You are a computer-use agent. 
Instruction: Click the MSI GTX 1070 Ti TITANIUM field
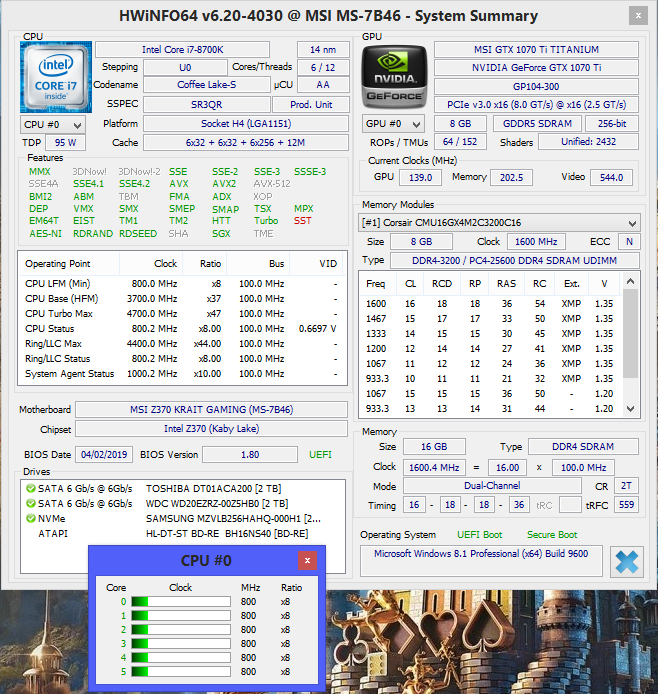coord(536,50)
